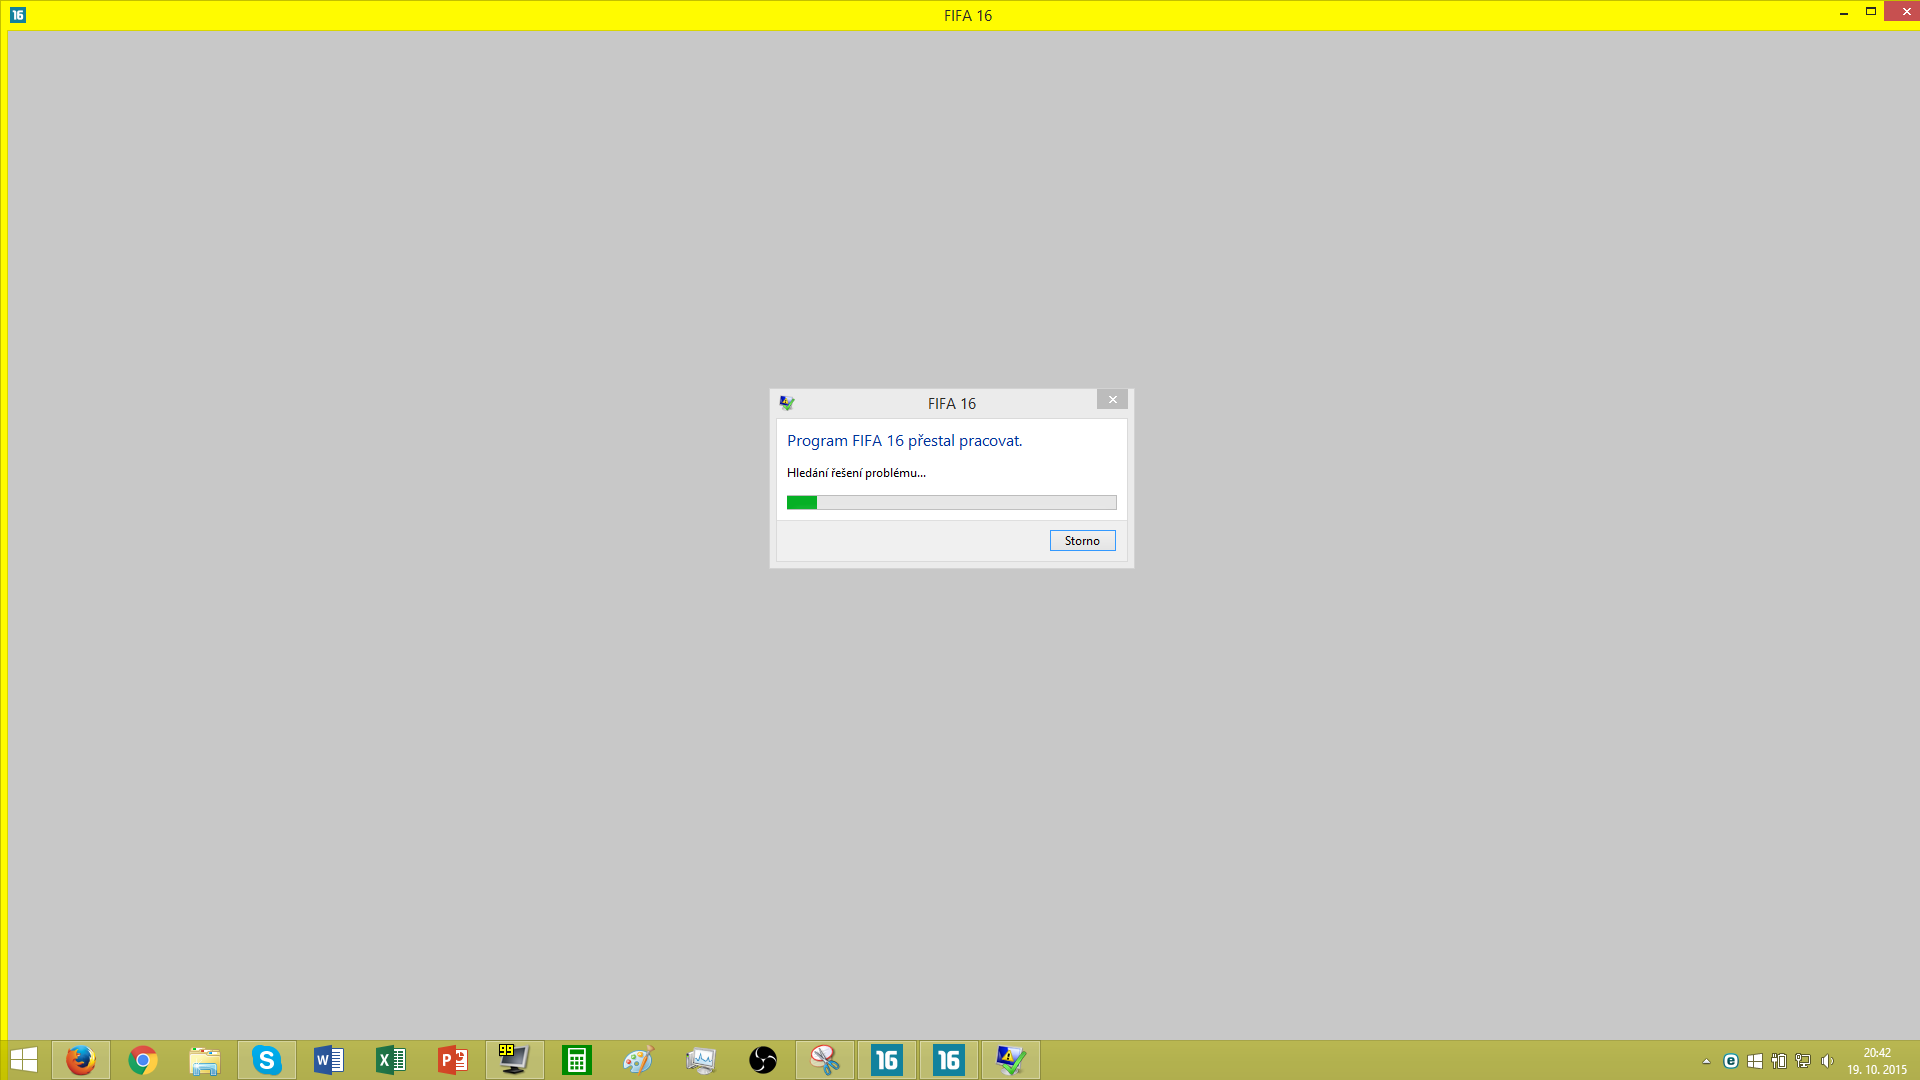Switch to the Snipping Tool on the taskbar
Image resolution: width=1920 pixels, height=1080 pixels.
pyautogui.click(x=825, y=1060)
